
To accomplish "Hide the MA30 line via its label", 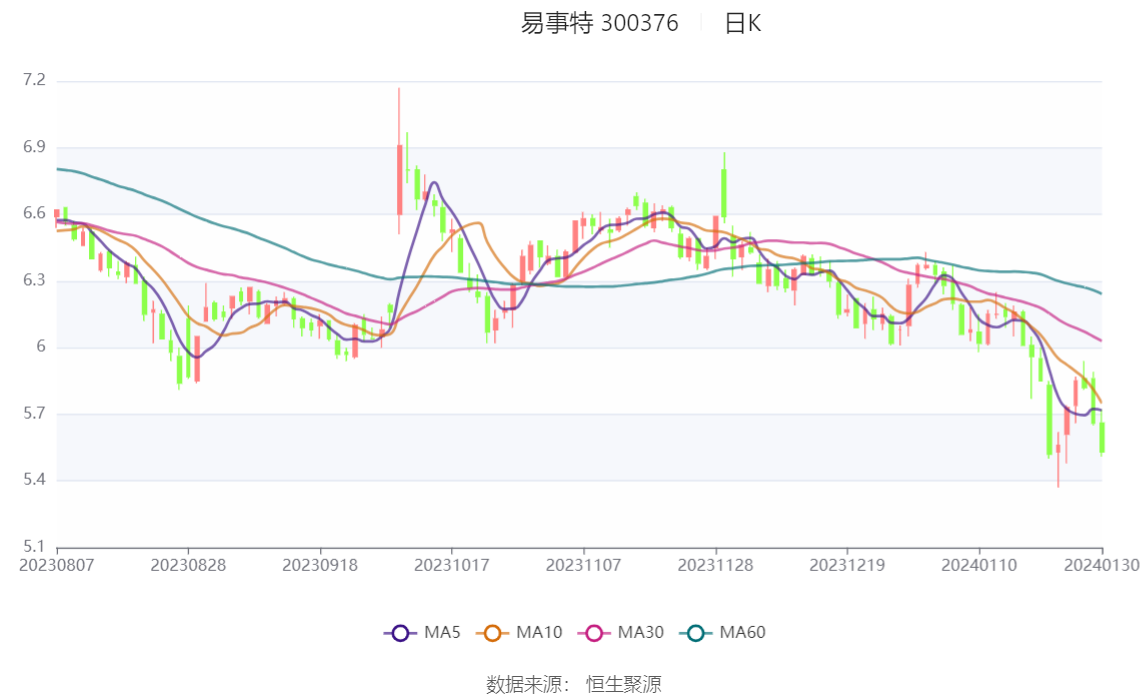I will coord(641,632).
